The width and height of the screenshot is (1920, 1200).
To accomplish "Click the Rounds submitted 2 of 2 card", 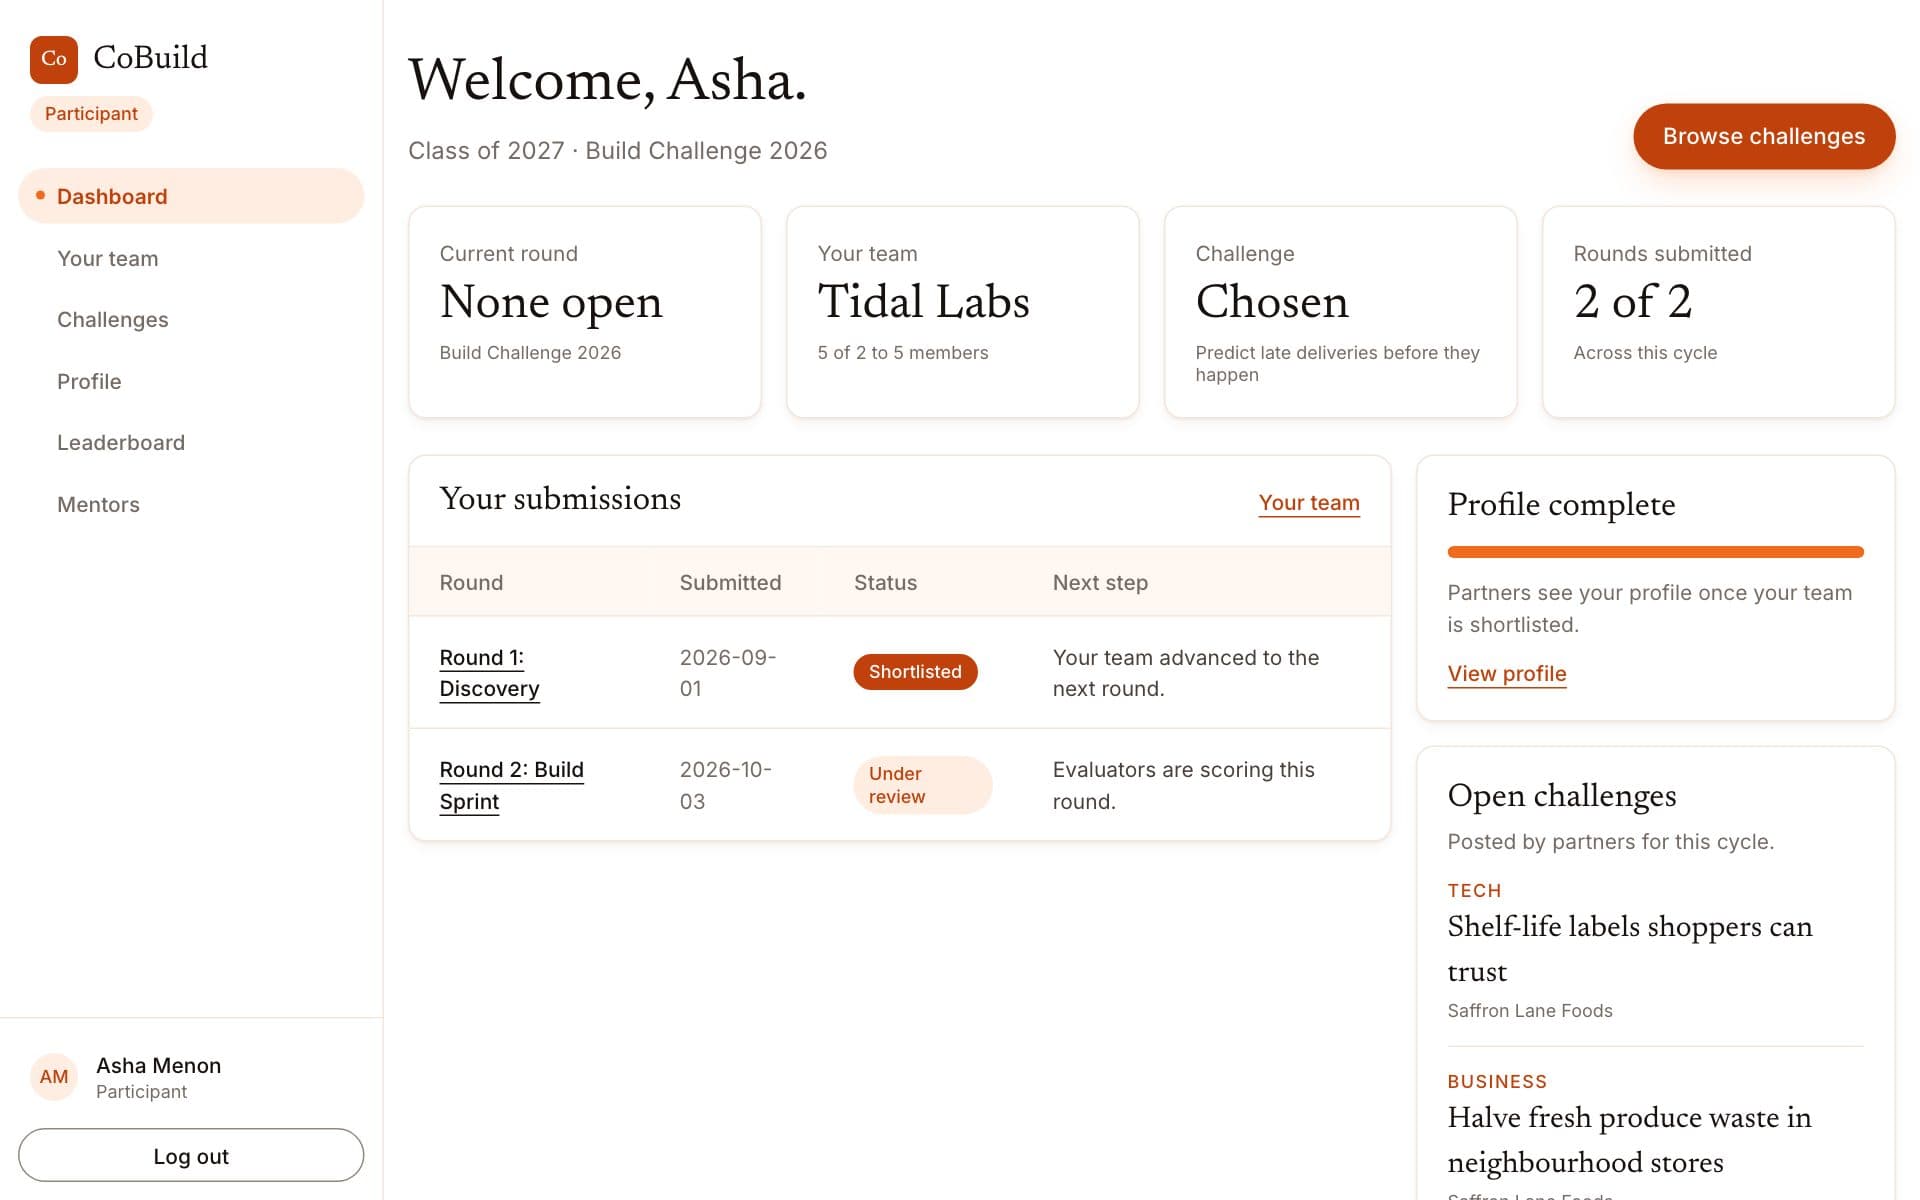I will point(1719,312).
